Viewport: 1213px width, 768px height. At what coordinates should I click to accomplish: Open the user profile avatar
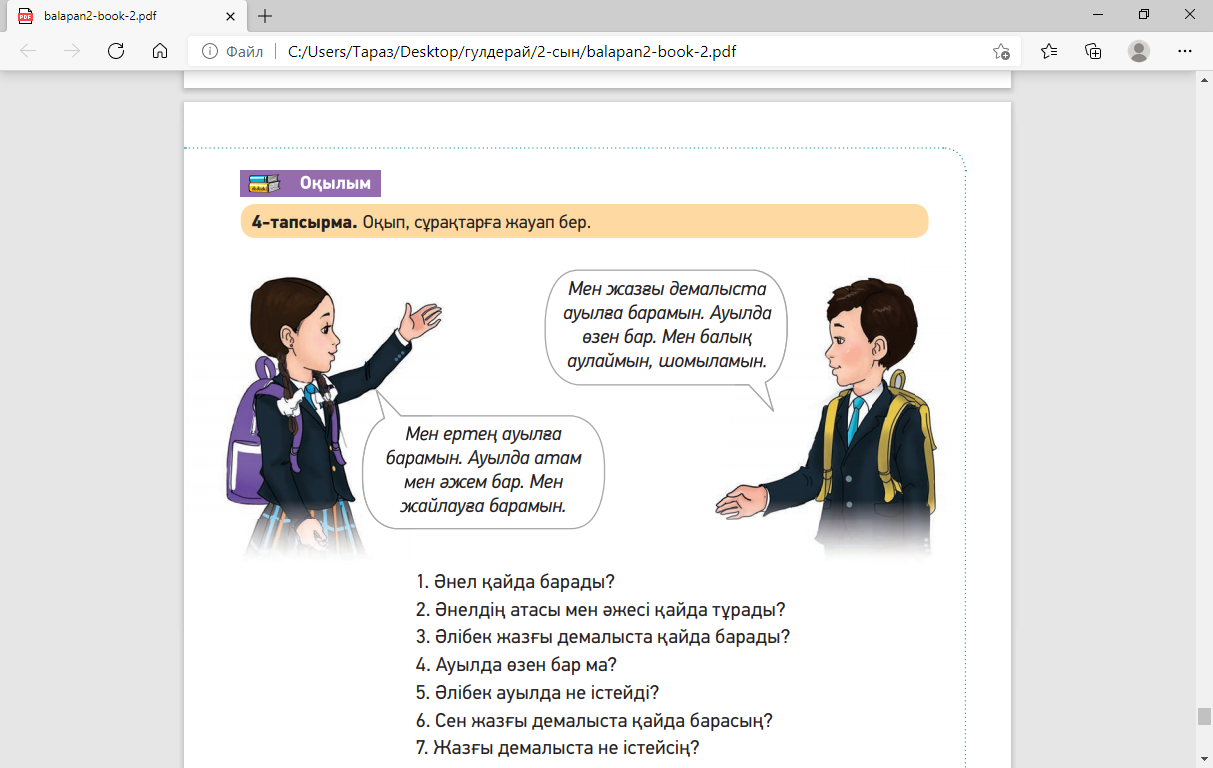click(x=1138, y=51)
